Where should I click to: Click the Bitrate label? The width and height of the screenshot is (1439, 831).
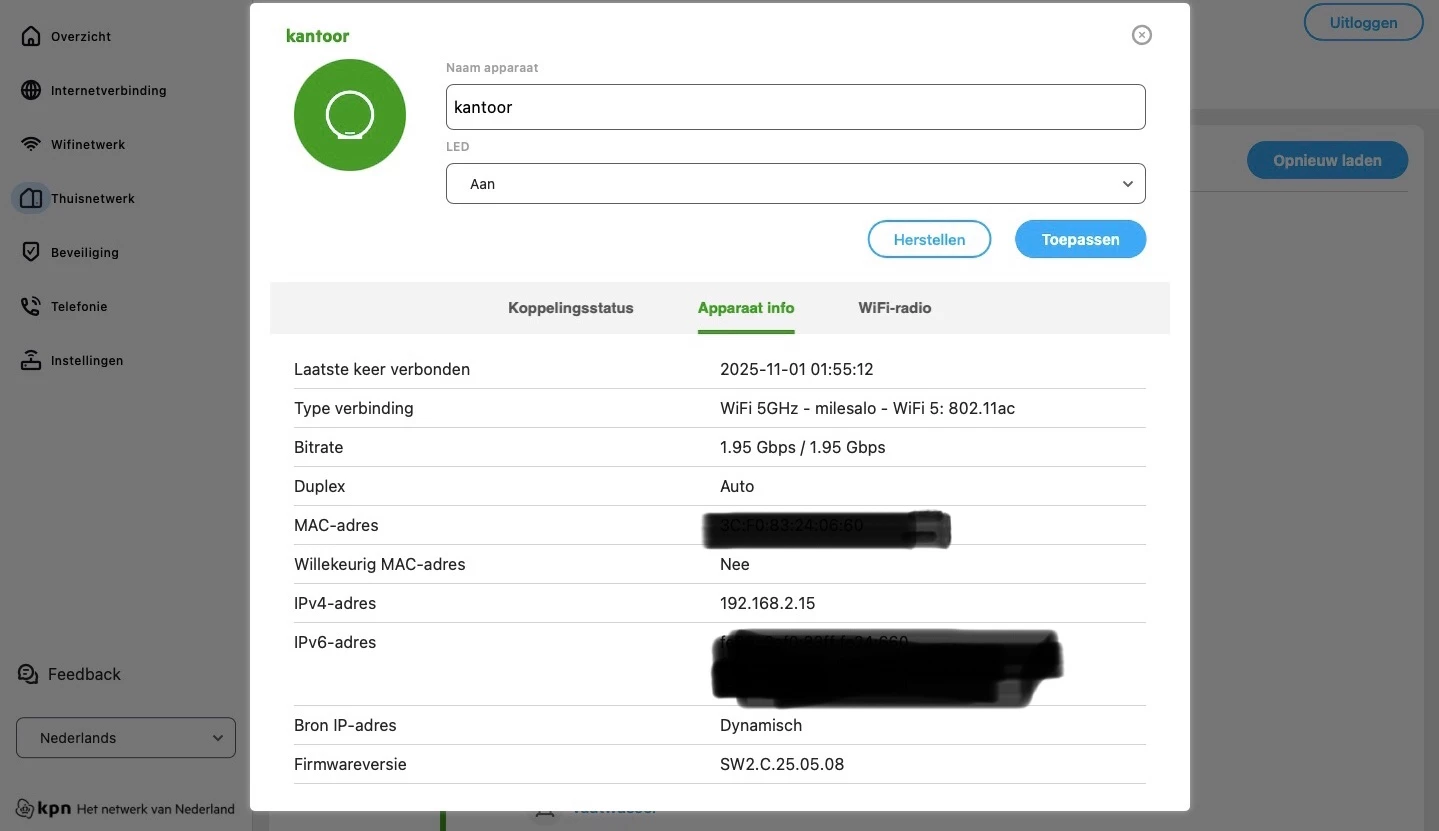coord(319,447)
